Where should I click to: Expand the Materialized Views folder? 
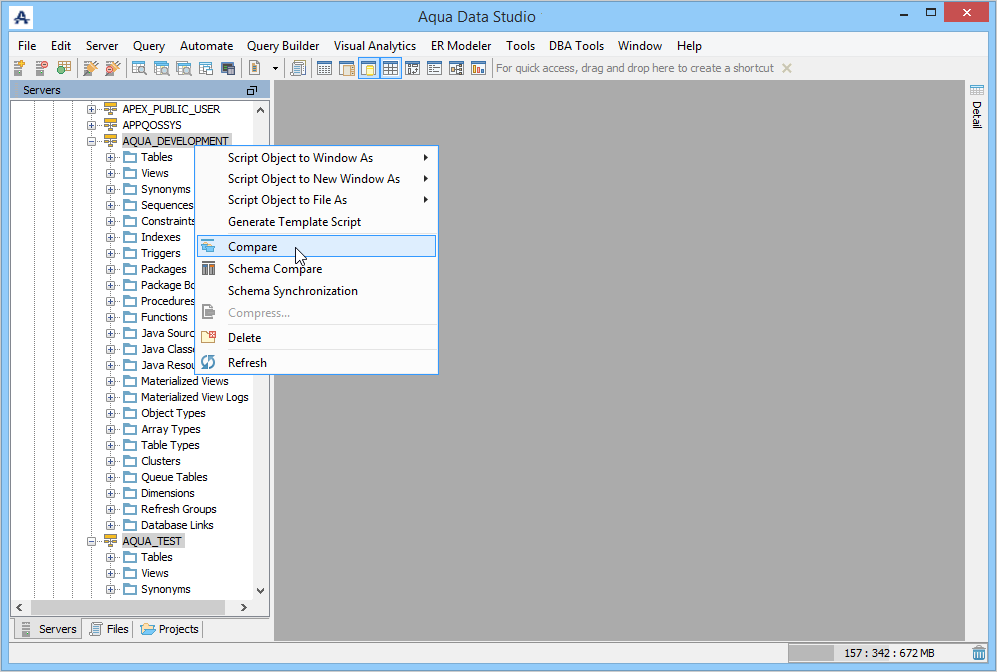point(111,381)
